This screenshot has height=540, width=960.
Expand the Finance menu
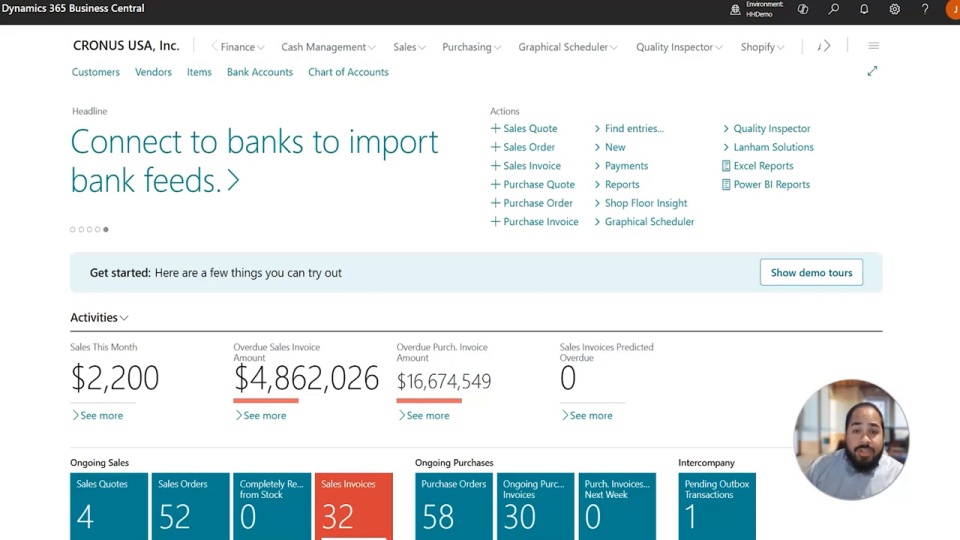click(x=242, y=47)
